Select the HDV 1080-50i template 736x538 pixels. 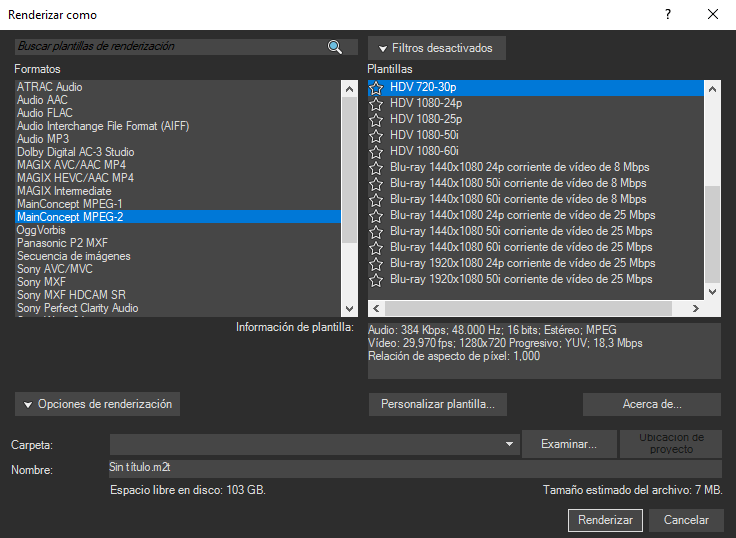(536, 136)
